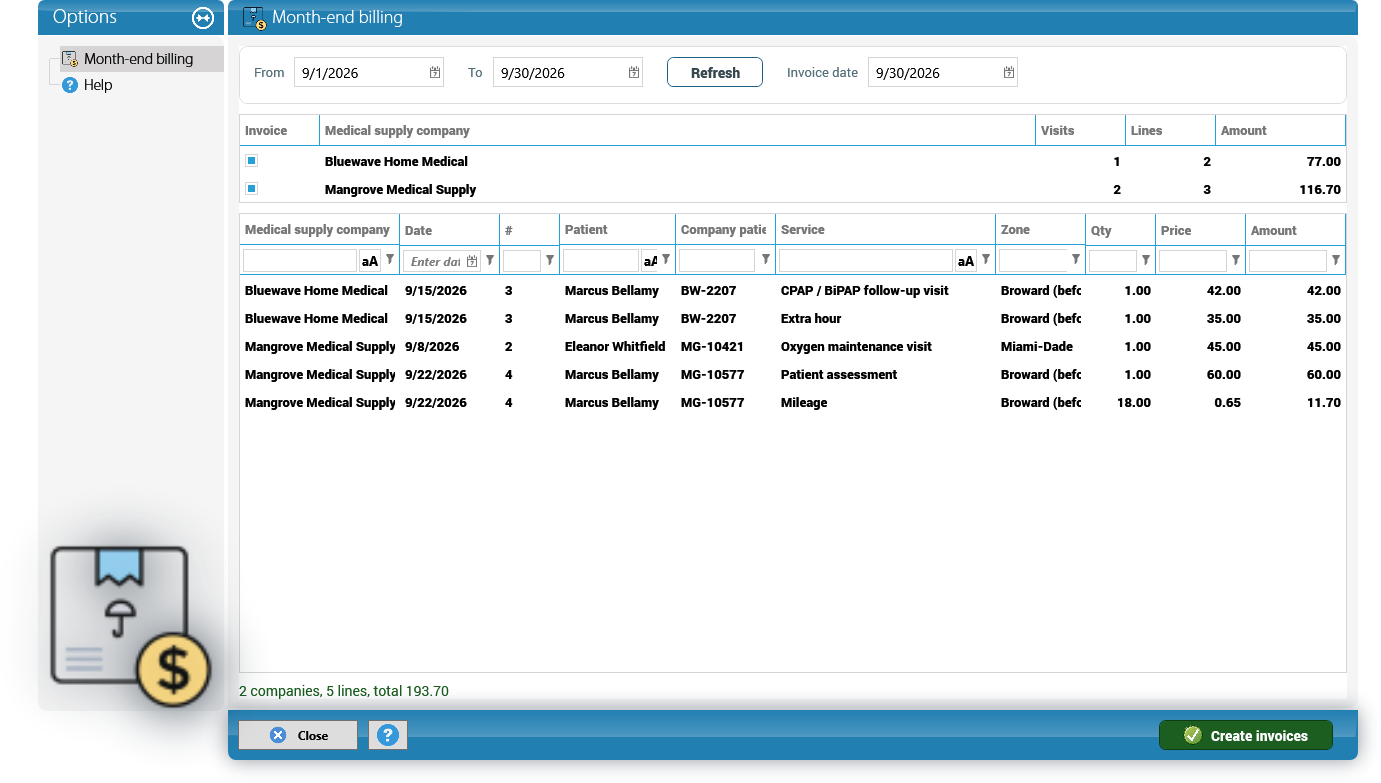
Task: Collapse the Options panel with the arrows icon
Action: (x=203, y=18)
